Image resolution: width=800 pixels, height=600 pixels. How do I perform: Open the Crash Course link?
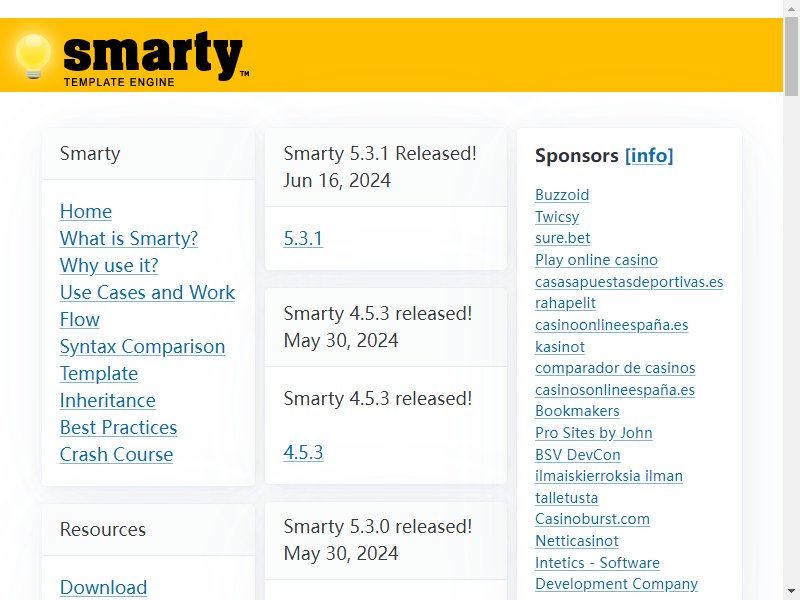116,455
